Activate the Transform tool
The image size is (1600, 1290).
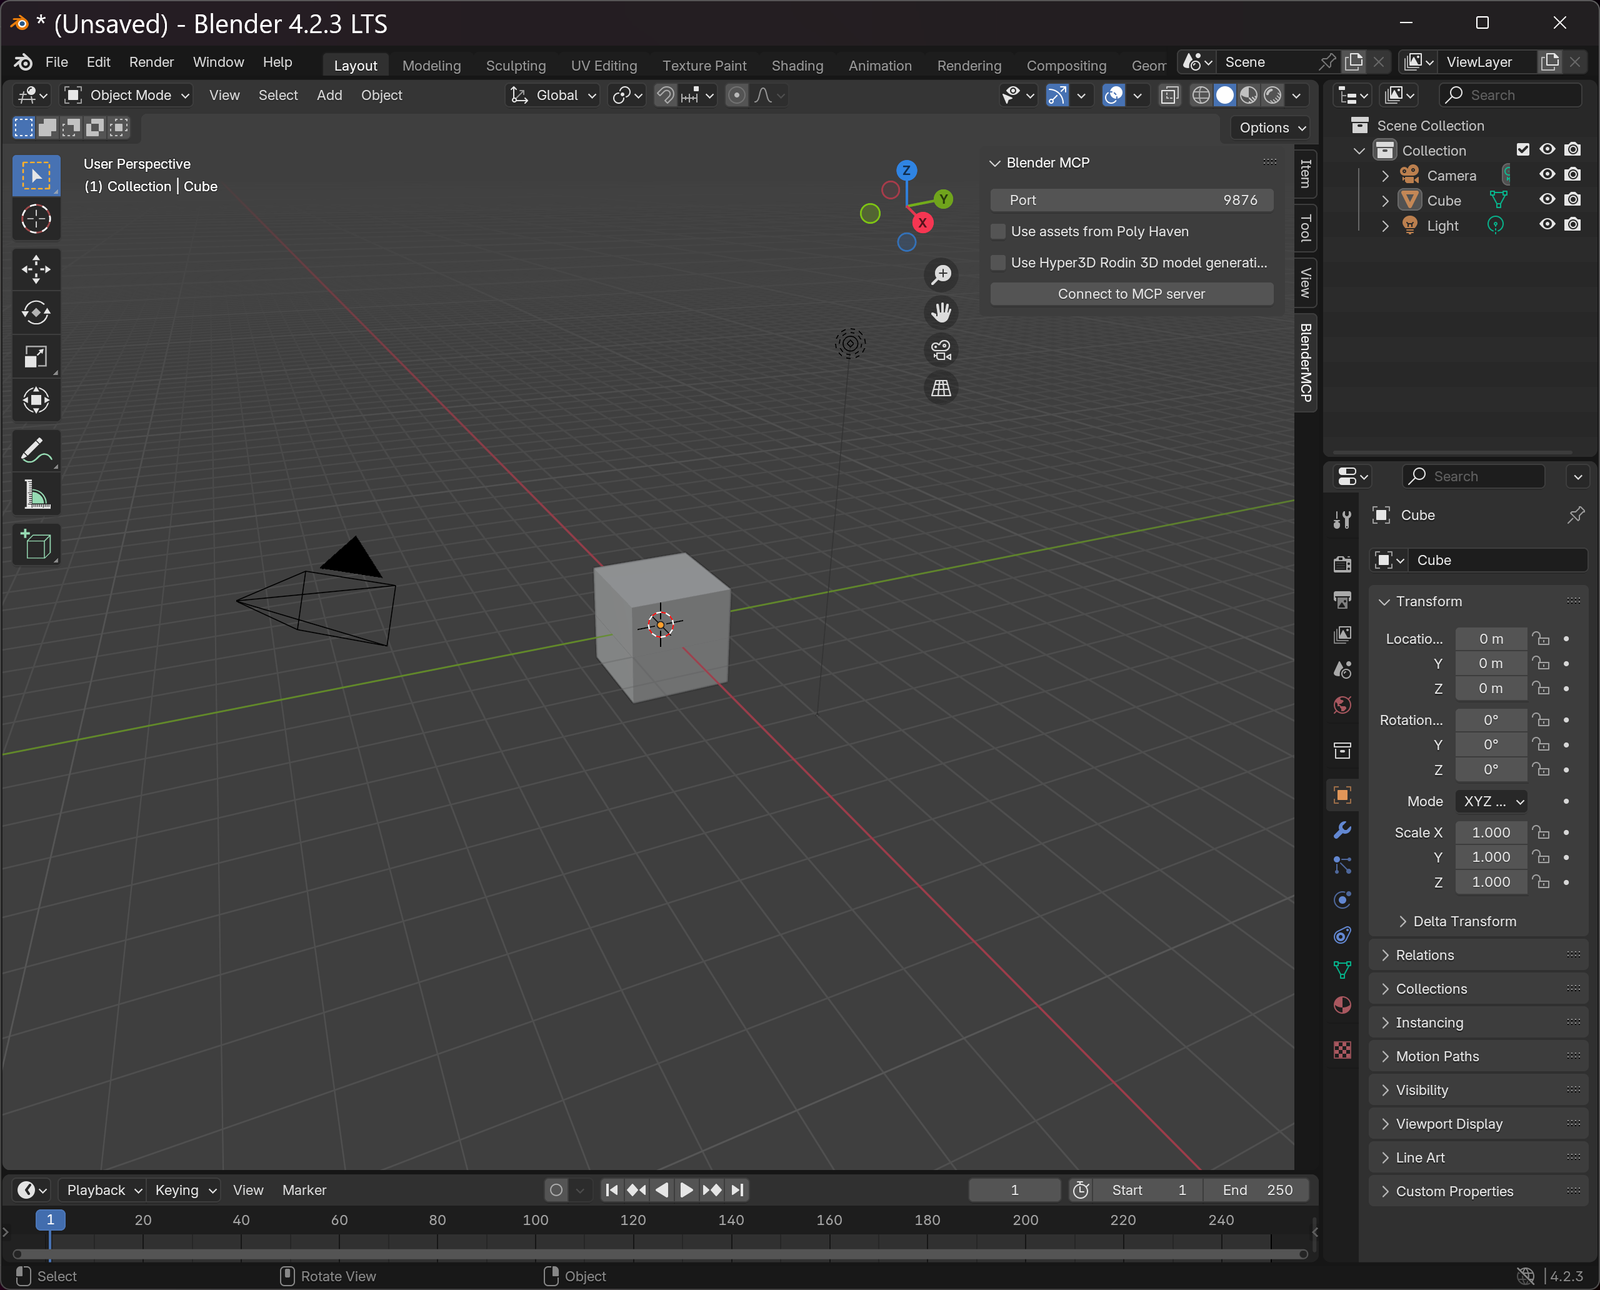[x=36, y=401]
